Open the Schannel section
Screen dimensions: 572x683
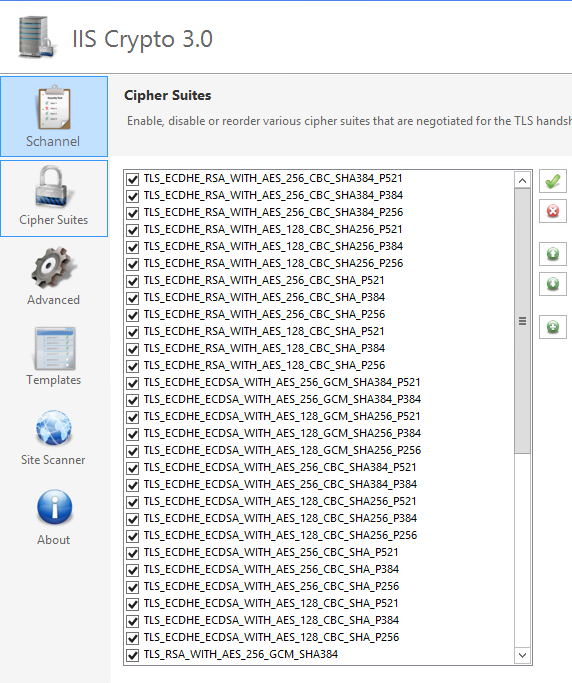pyautogui.click(x=54, y=116)
